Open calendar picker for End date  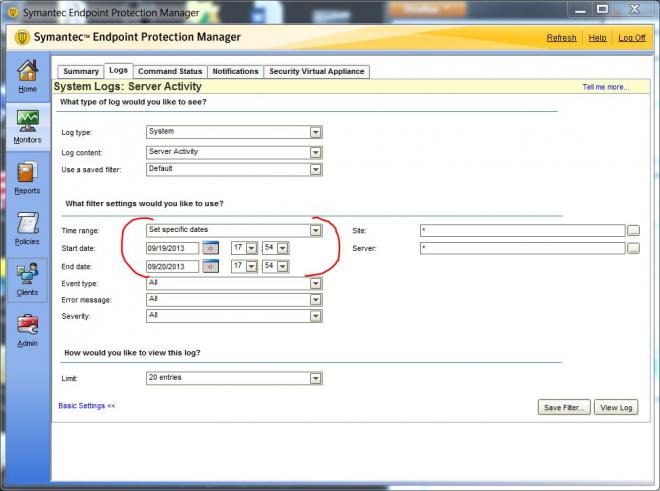click(210, 266)
